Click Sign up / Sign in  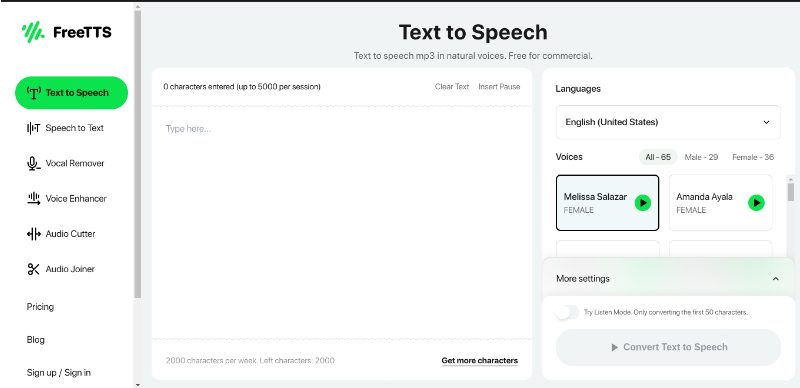click(x=59, y=373)
